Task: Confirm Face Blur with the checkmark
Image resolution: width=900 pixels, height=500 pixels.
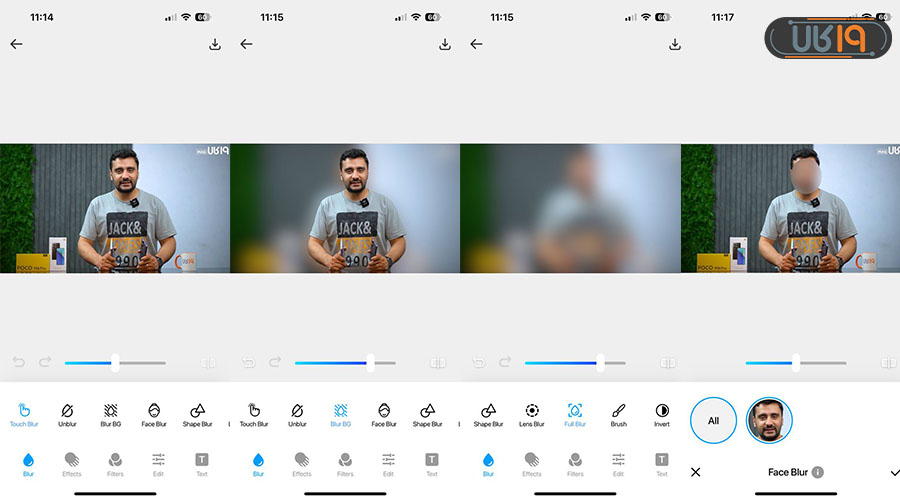Action: [x=894, y=472]
